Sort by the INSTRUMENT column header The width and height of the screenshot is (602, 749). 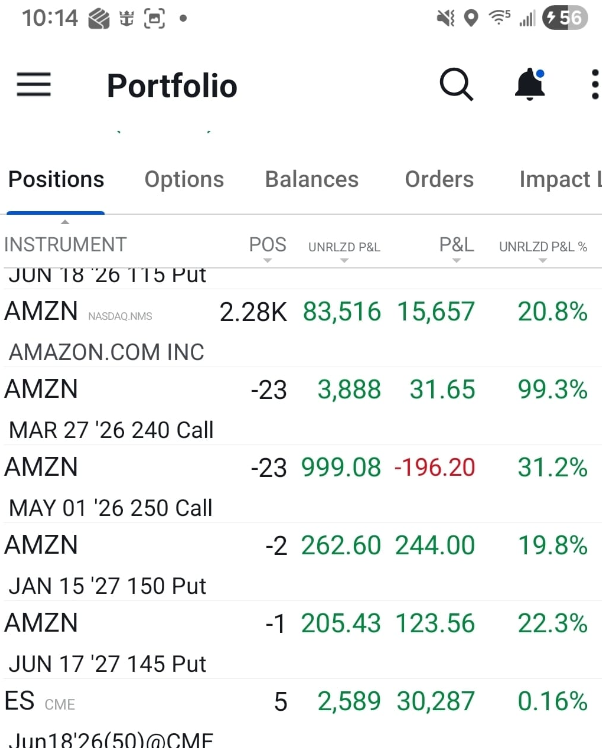65,245
